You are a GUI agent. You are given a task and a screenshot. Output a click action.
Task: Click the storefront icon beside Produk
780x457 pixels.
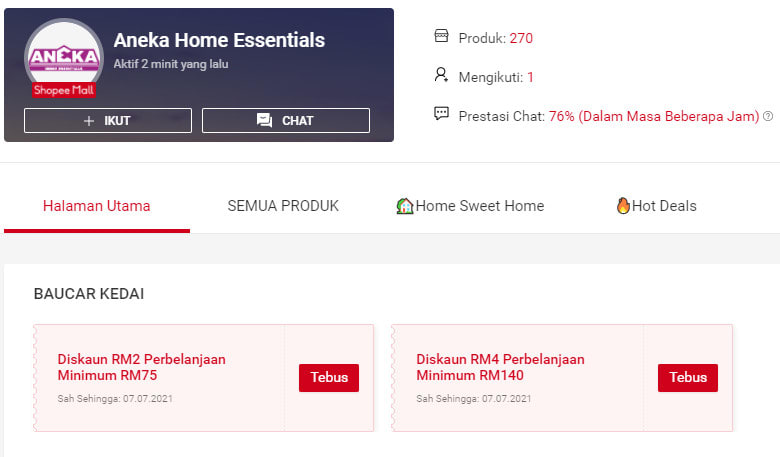tap(441, 36)
